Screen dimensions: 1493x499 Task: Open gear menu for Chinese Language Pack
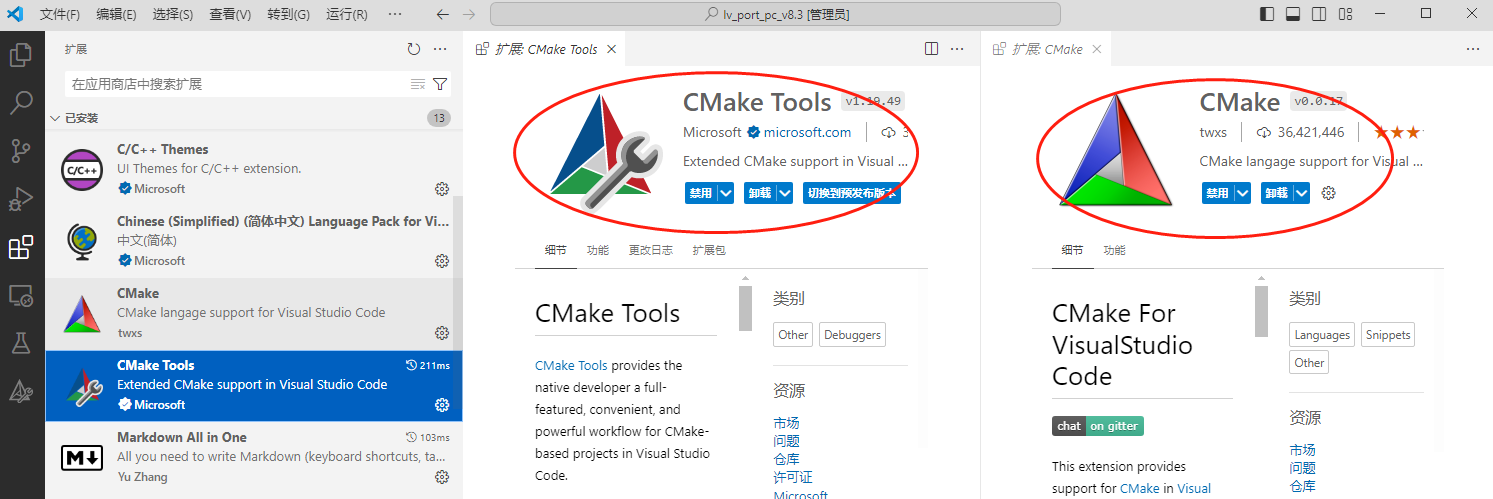(442, 261)
